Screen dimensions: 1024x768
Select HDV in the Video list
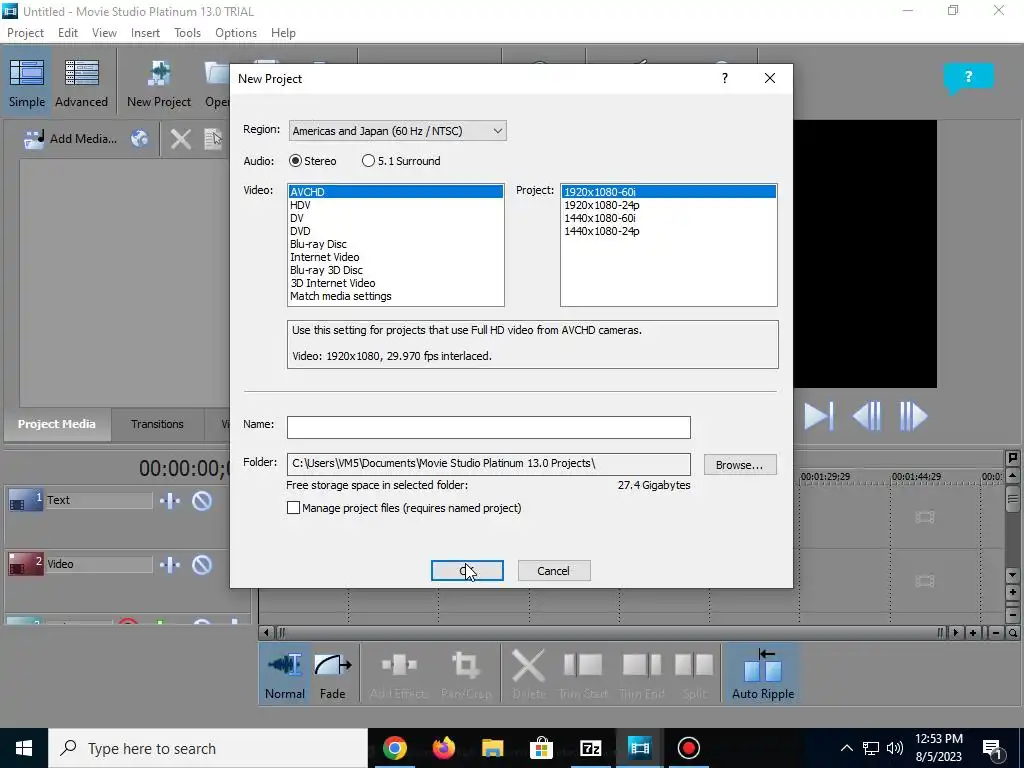point(396,205)
